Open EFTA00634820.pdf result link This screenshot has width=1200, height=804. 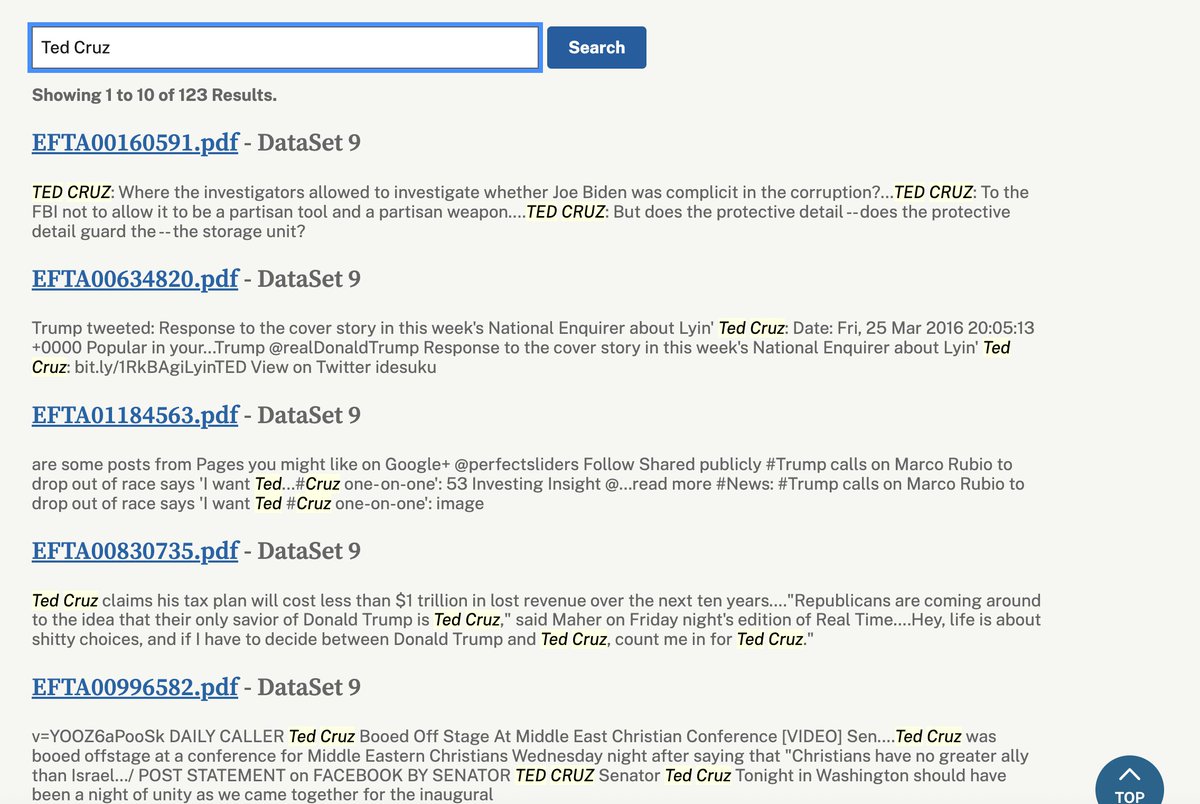pyautogui.click(x=135, y=279)
